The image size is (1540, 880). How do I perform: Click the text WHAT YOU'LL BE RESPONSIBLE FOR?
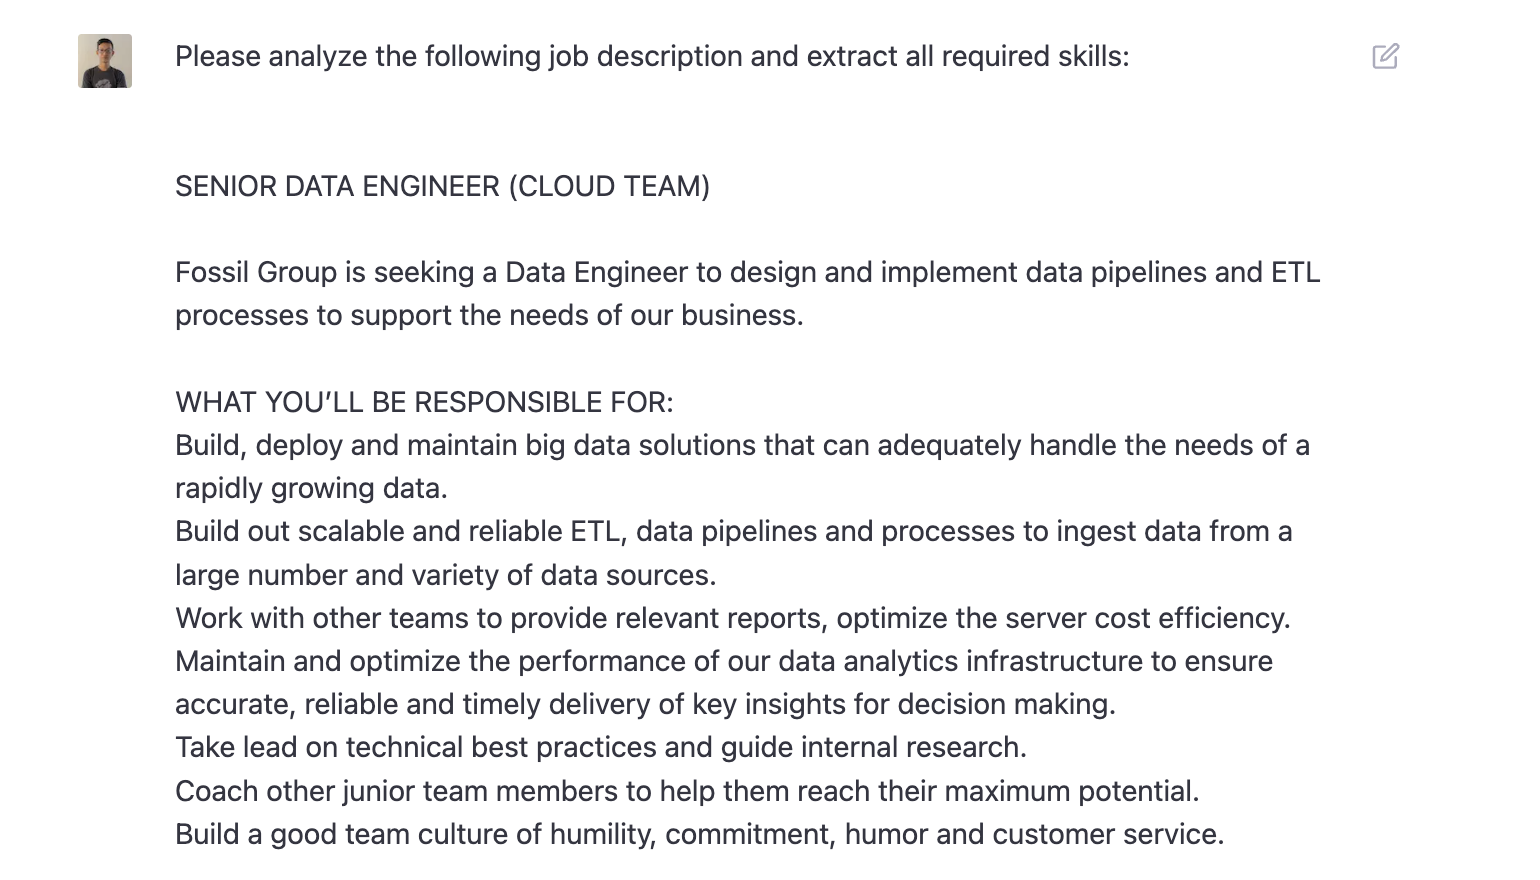424,402
